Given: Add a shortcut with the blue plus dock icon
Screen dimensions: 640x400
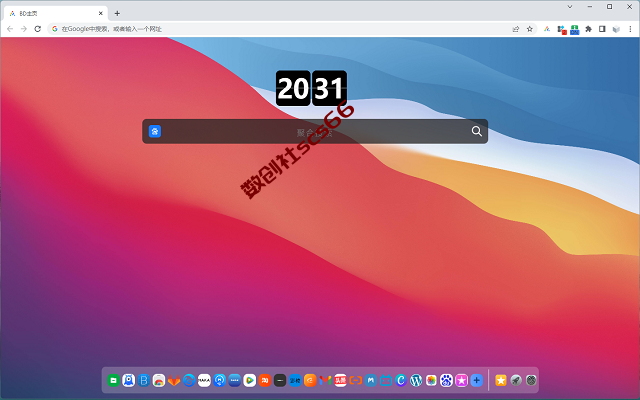Looking at the screenshot, I should click(x=476, y=380).
